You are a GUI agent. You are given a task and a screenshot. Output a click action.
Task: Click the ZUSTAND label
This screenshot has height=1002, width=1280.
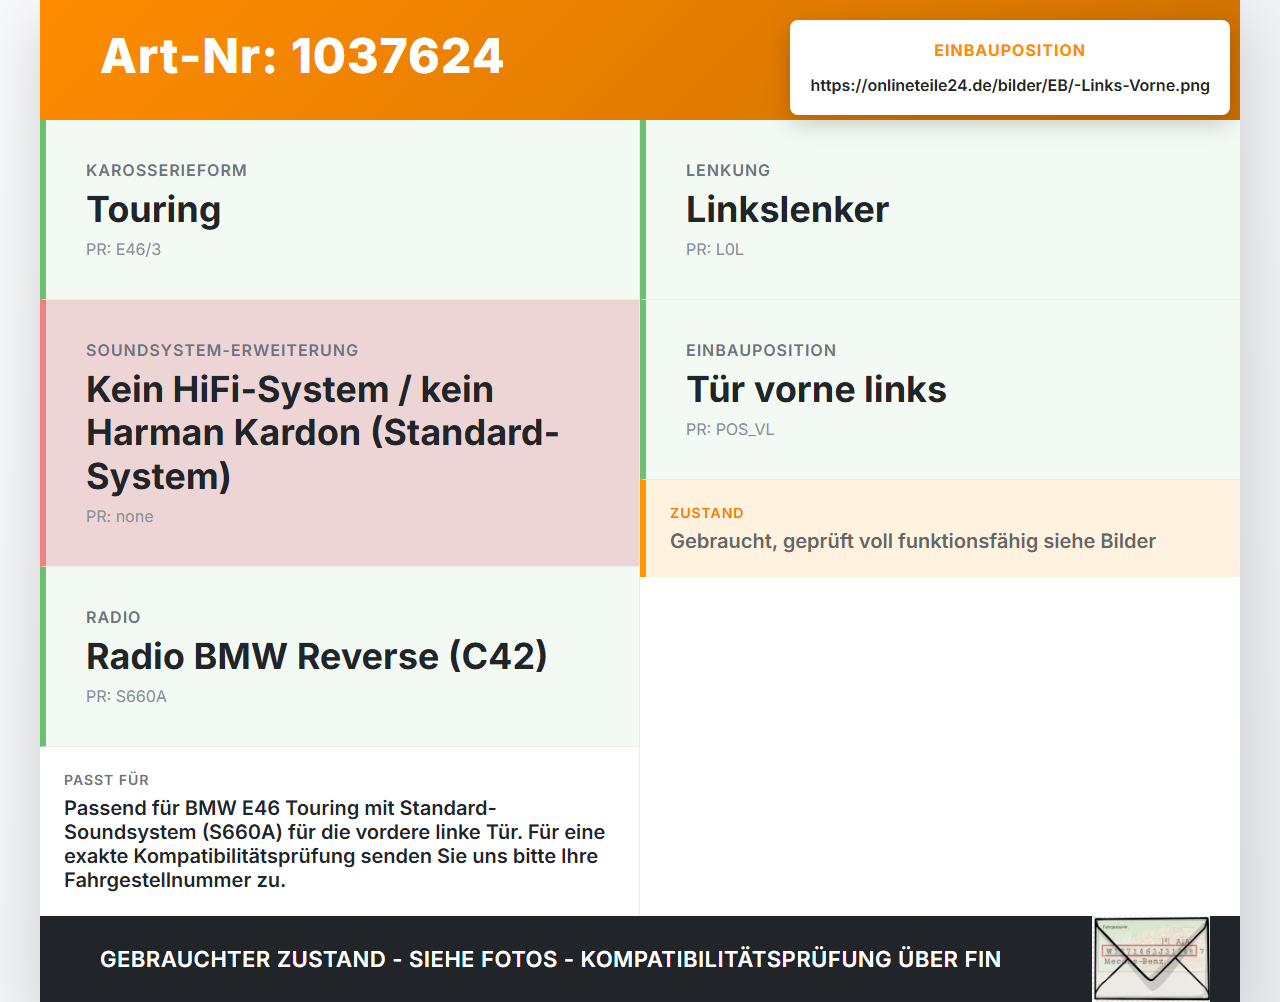[707, 513]
